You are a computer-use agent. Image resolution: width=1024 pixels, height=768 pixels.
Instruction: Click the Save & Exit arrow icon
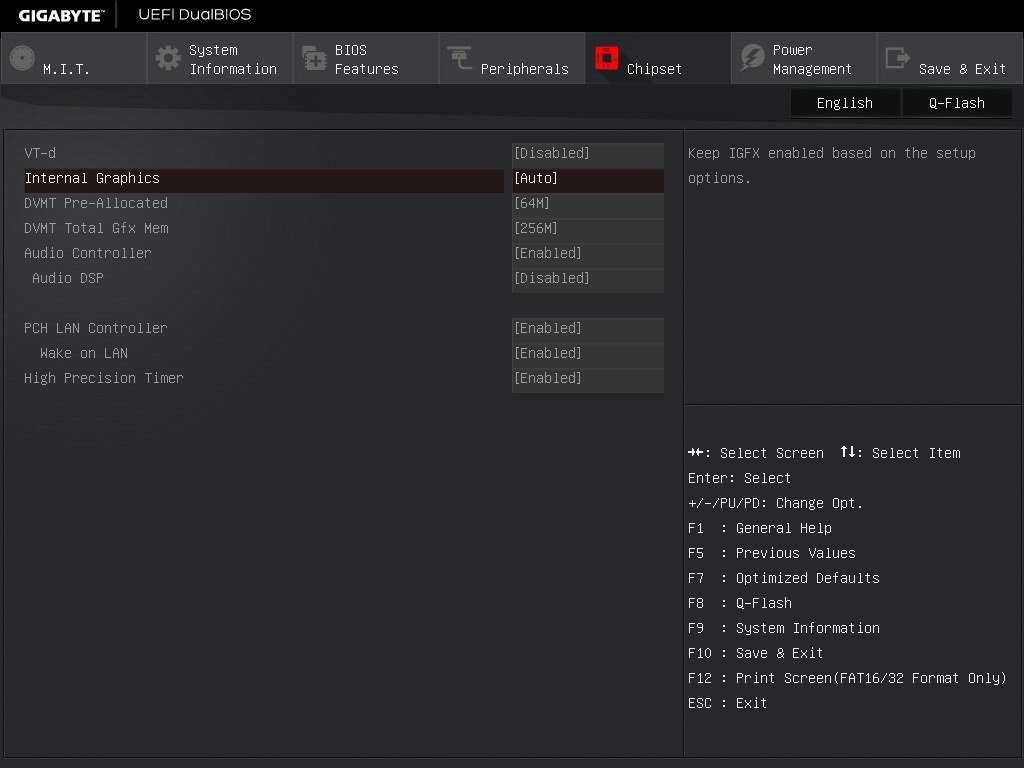tap(898, 59)
